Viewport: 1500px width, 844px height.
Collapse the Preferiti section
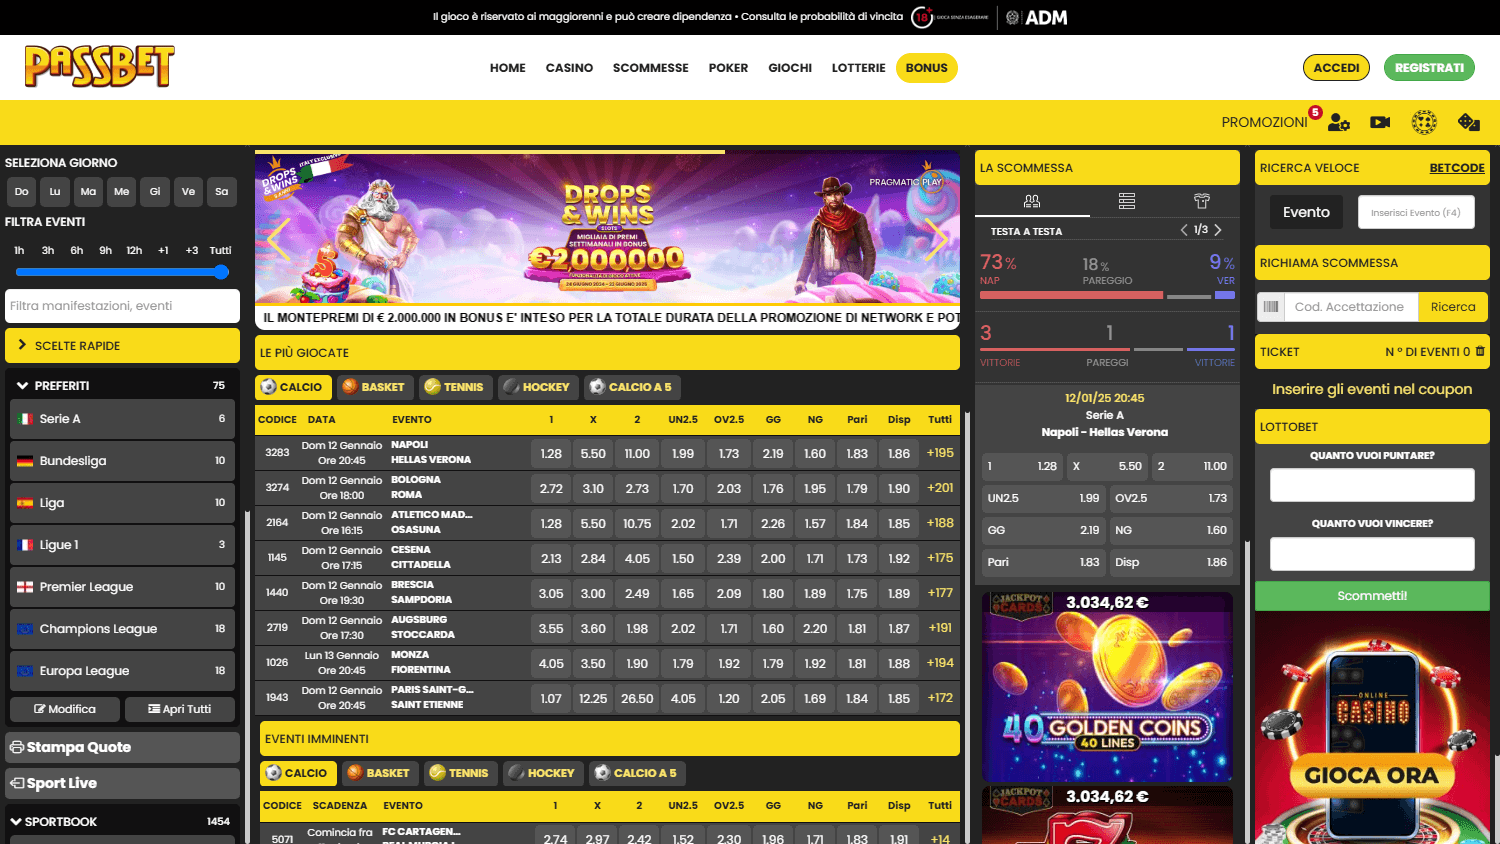pos(122,386)
